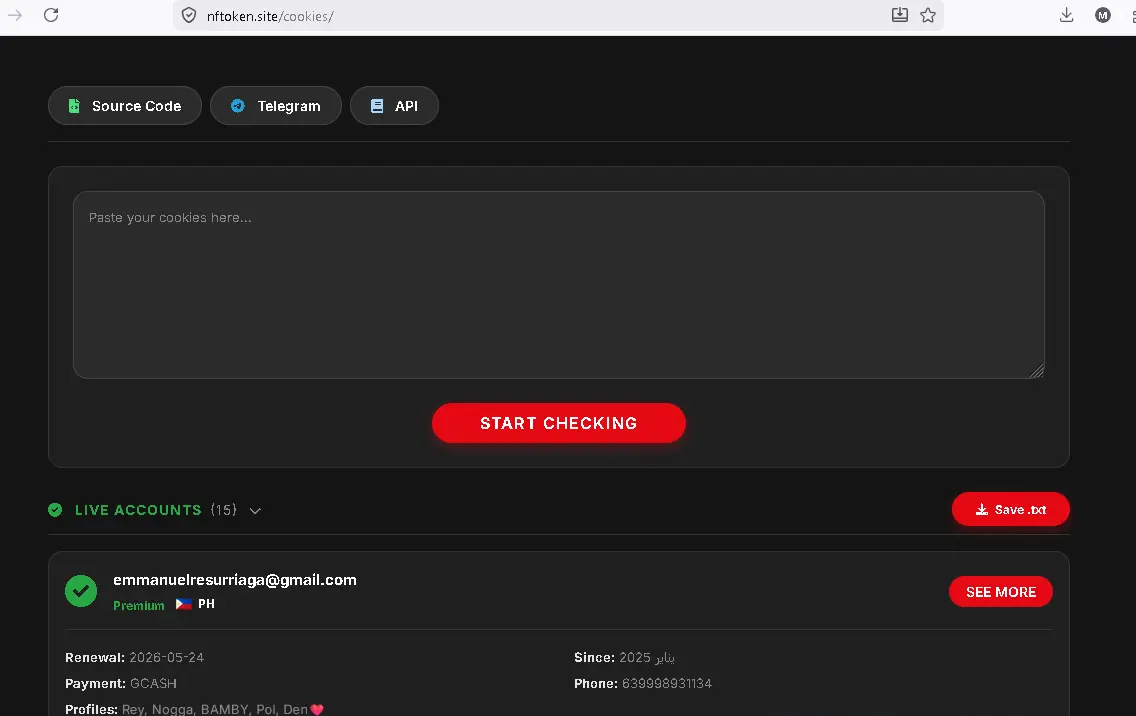This screenshot has height=716, width=1136.
Task: Click the Since 2025 value
Action: [646, 657]
